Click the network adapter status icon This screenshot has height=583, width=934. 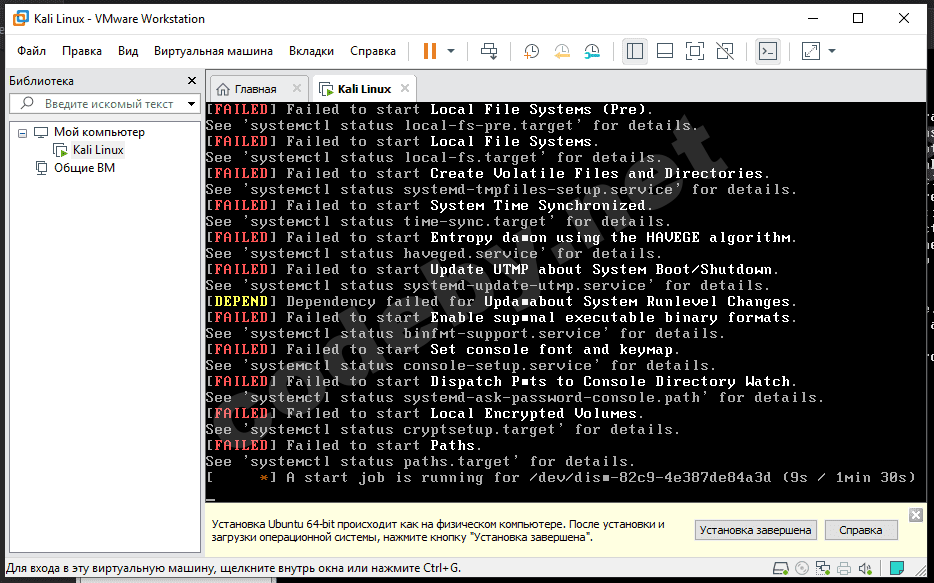(x=823, y=568)
